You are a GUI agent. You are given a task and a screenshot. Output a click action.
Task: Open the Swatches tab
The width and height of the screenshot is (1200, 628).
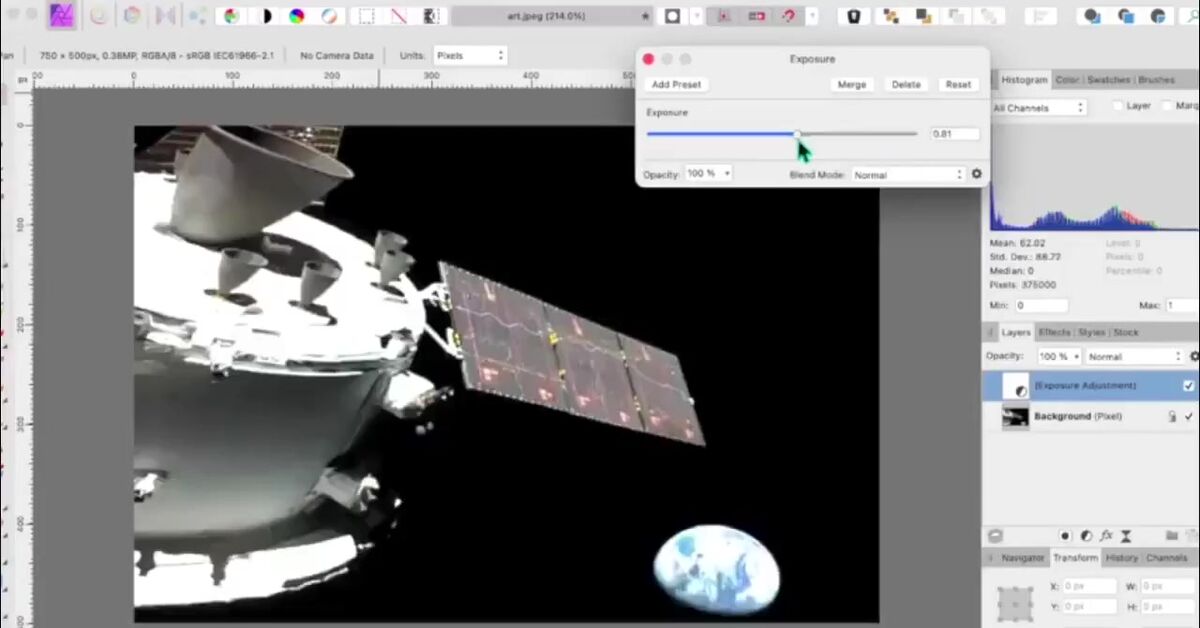[x=1108, y=80]
